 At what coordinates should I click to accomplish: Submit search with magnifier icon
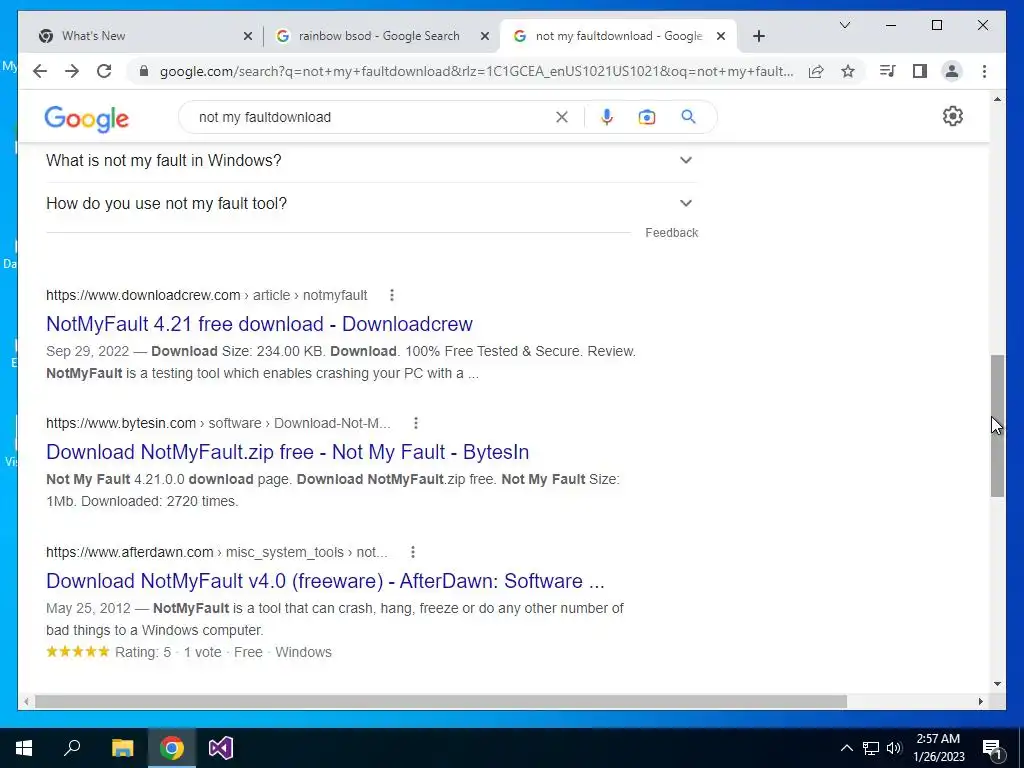(x=688, y=117)
